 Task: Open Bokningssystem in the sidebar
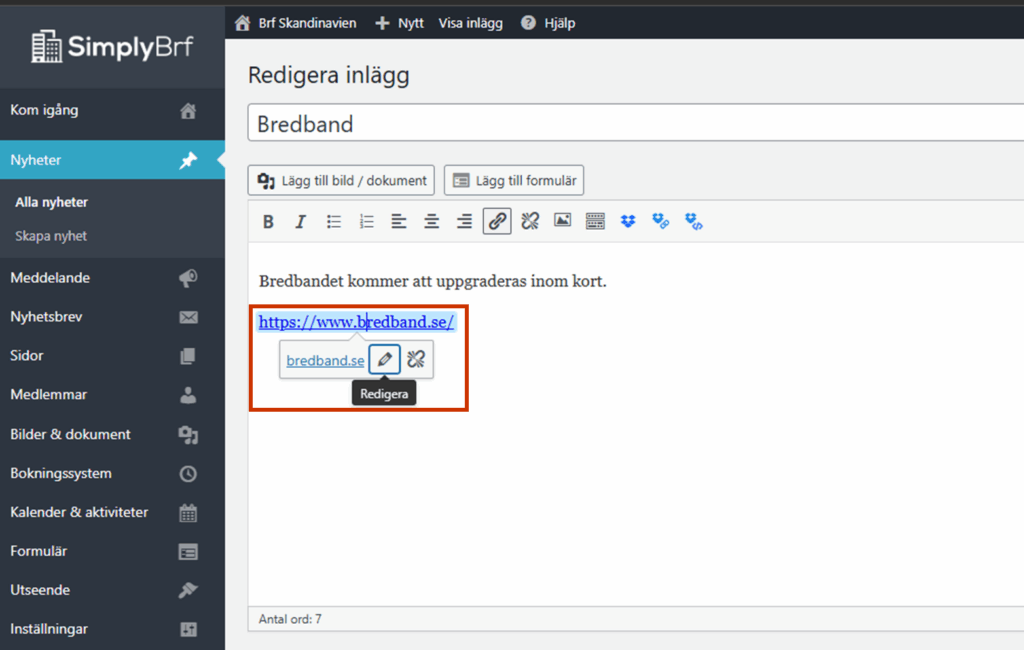pyautogui.click(x=112, y=473)
